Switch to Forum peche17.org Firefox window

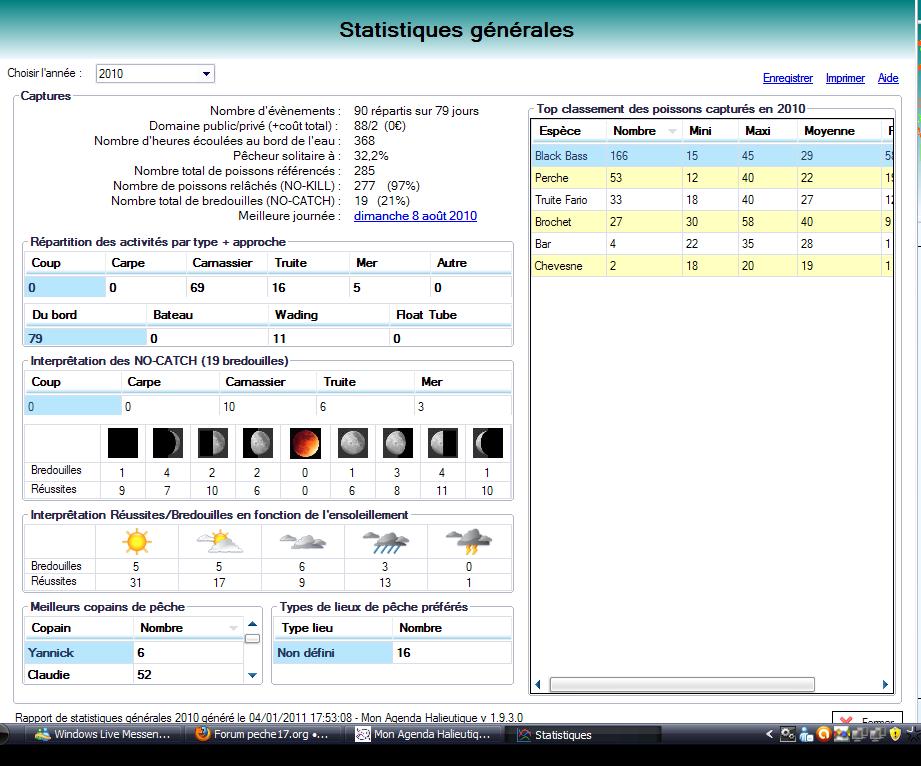click(x=261, y=734)
